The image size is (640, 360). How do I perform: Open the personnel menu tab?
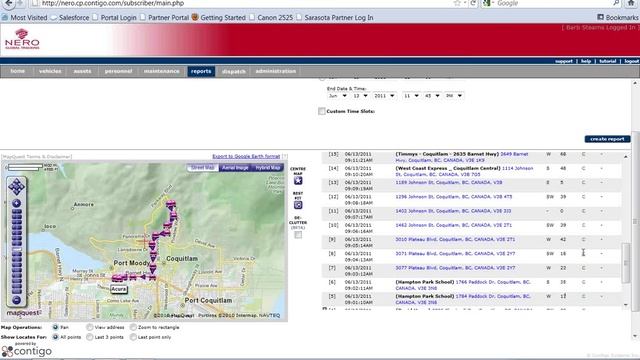(118, 71)
